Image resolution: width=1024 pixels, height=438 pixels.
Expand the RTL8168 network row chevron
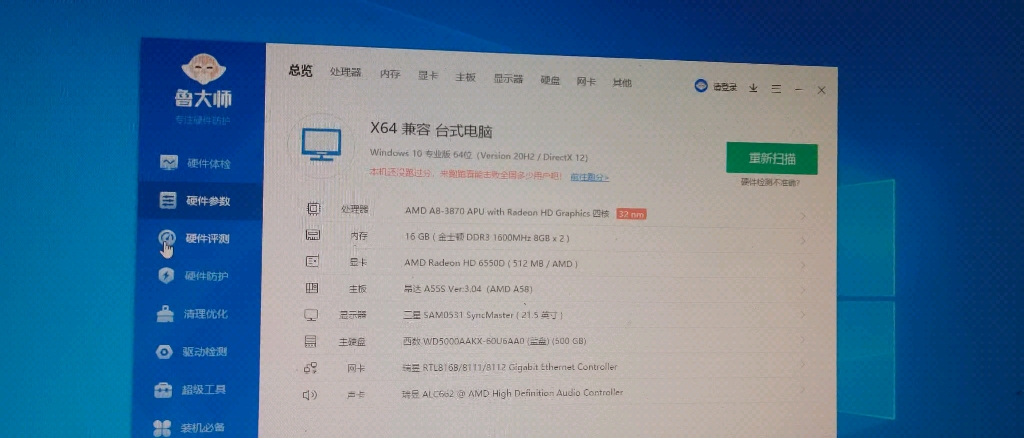pyautogui.click(x=803, y=365)
